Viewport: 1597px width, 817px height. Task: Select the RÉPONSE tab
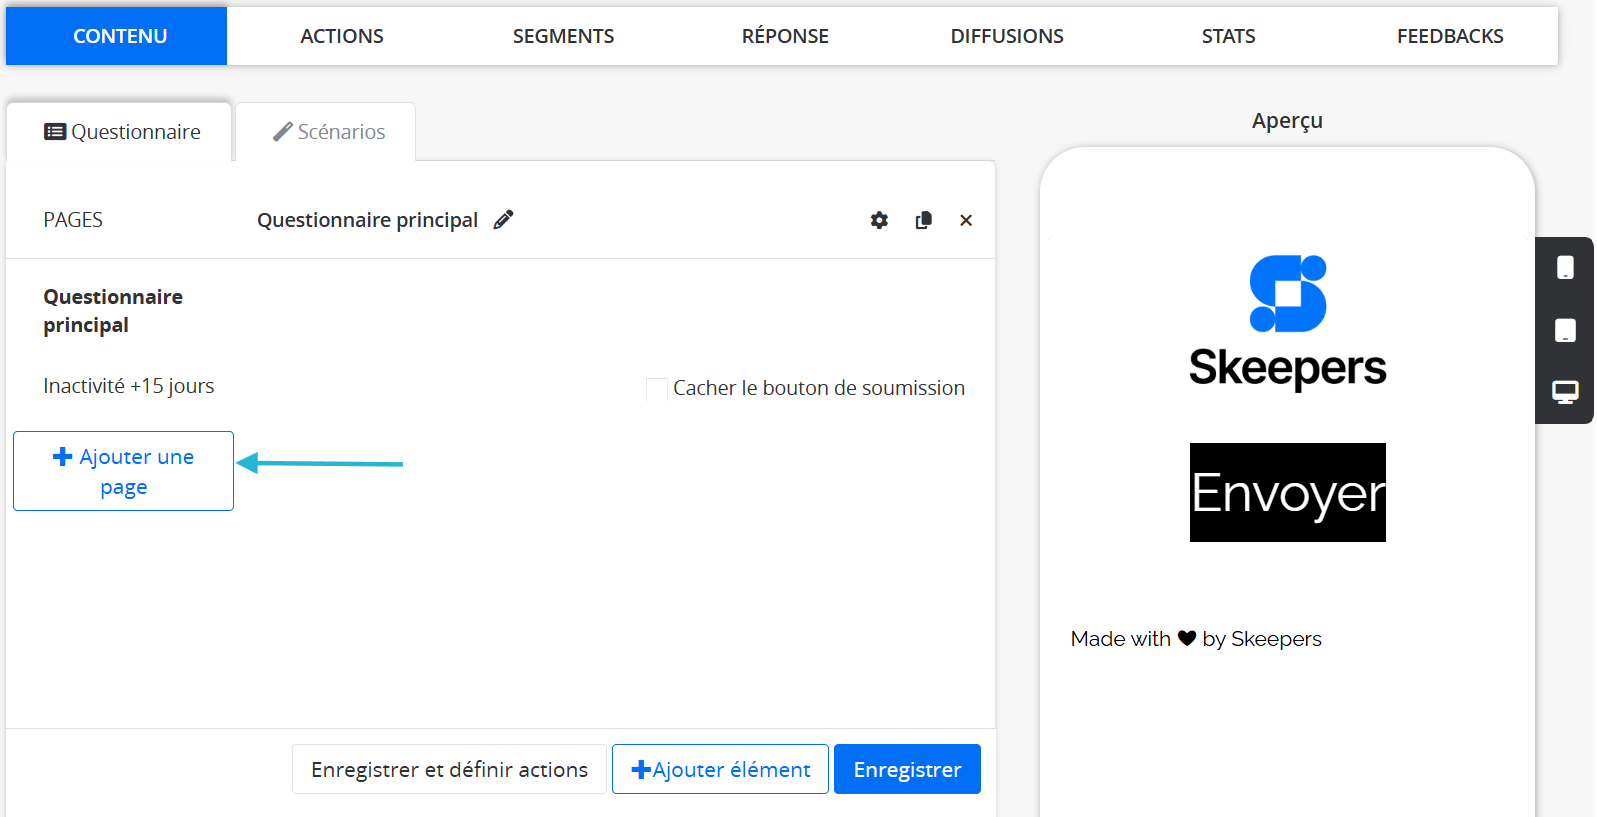pos(785,36)
